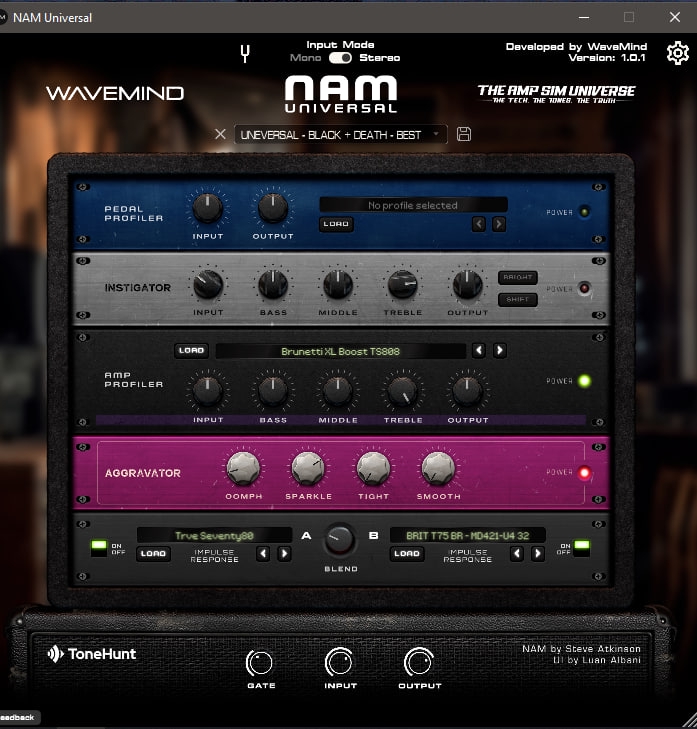
Task: Adjust Pedal Profiler Output knob
Action: pyautogui.click(x=273, y=207)
